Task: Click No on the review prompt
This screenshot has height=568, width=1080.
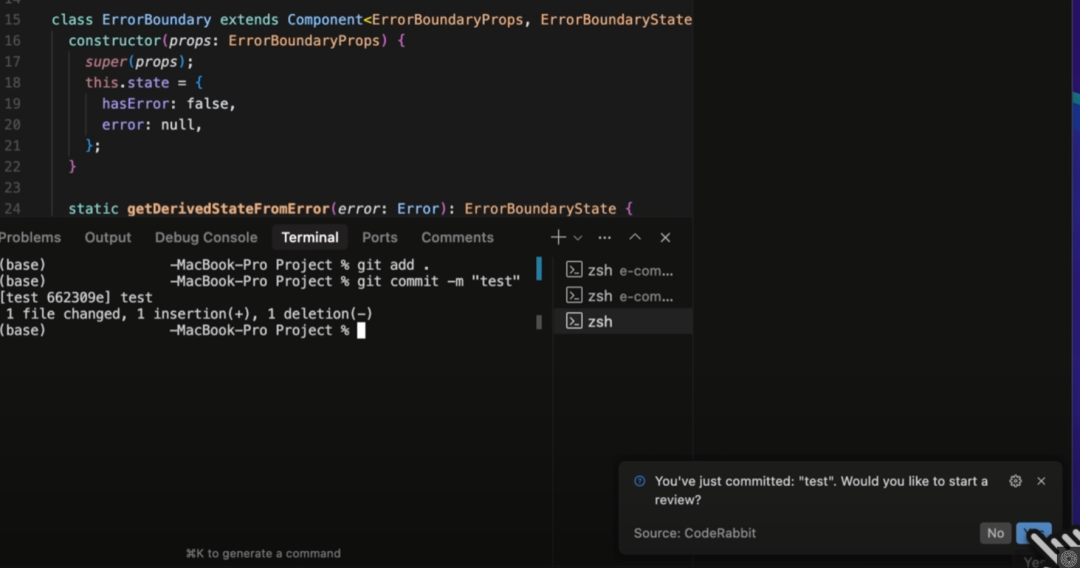Action: tap(995, 533)
